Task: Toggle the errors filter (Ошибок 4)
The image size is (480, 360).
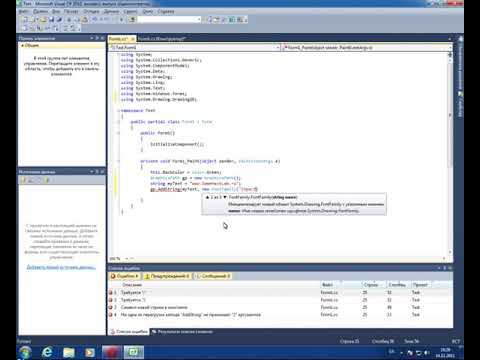Action: coord(124,276)
